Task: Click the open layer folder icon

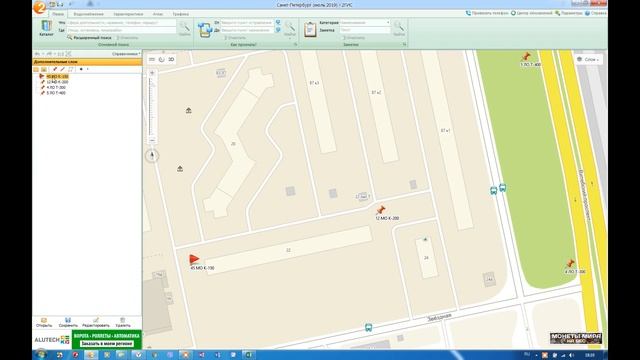Action: 44,69
